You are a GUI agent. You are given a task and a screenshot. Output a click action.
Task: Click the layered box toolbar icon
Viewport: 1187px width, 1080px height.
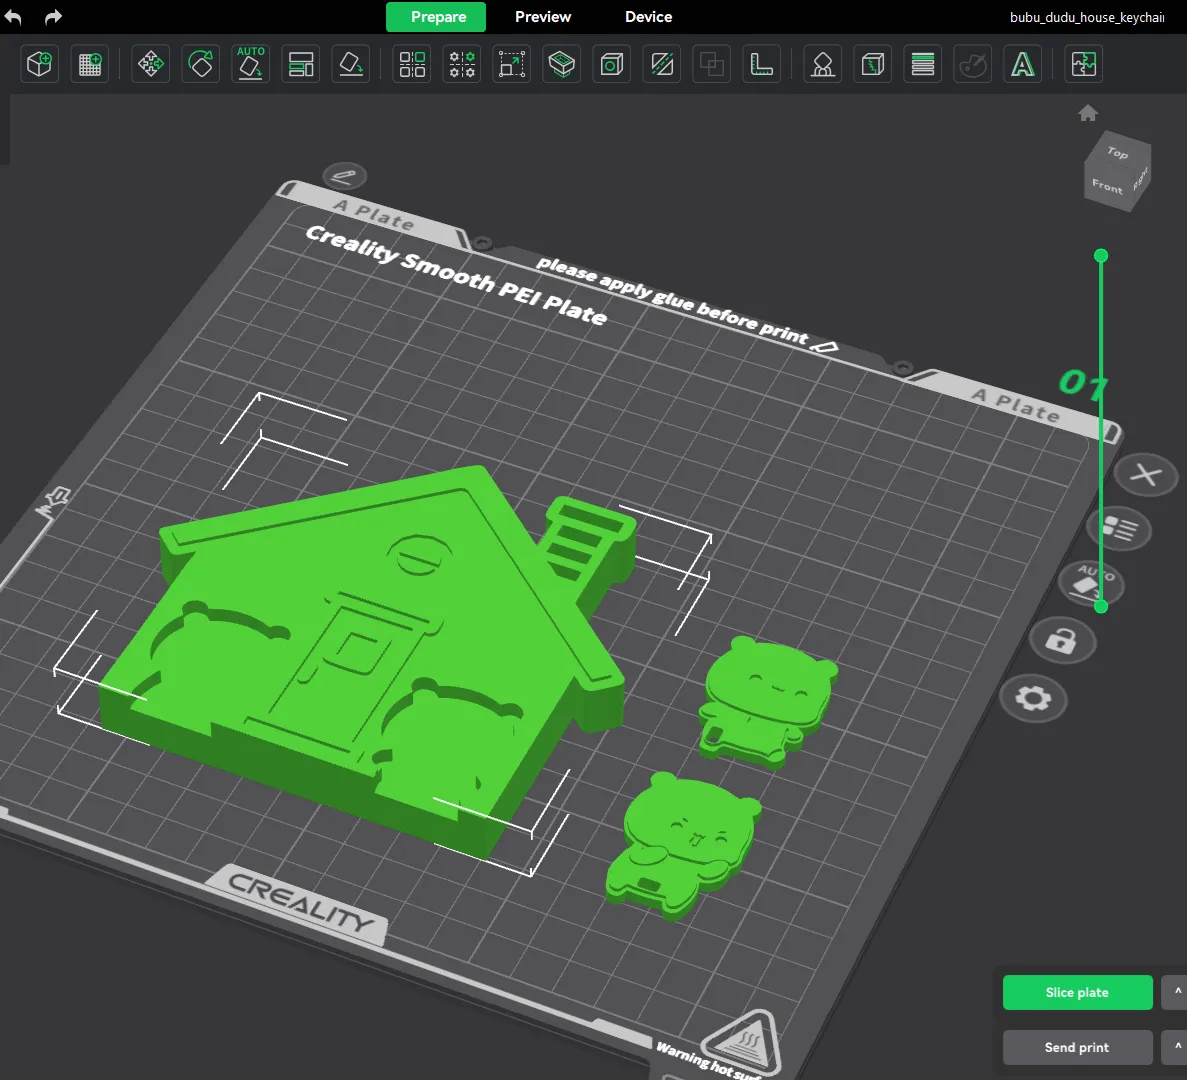click(562, 64)
